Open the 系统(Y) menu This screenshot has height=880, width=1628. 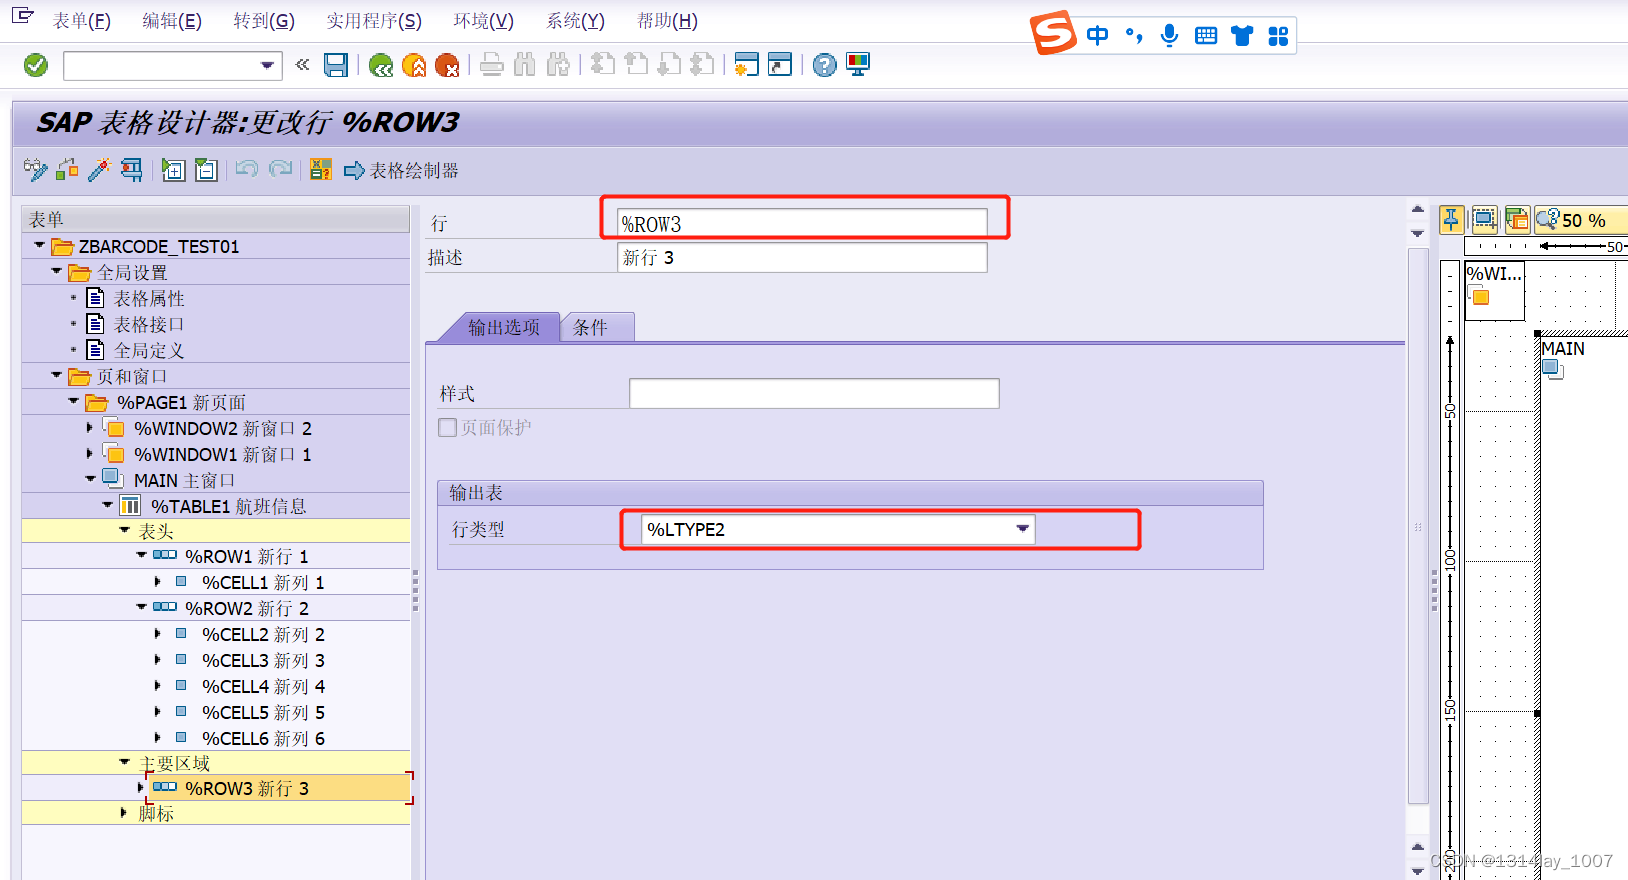(575, 21)
